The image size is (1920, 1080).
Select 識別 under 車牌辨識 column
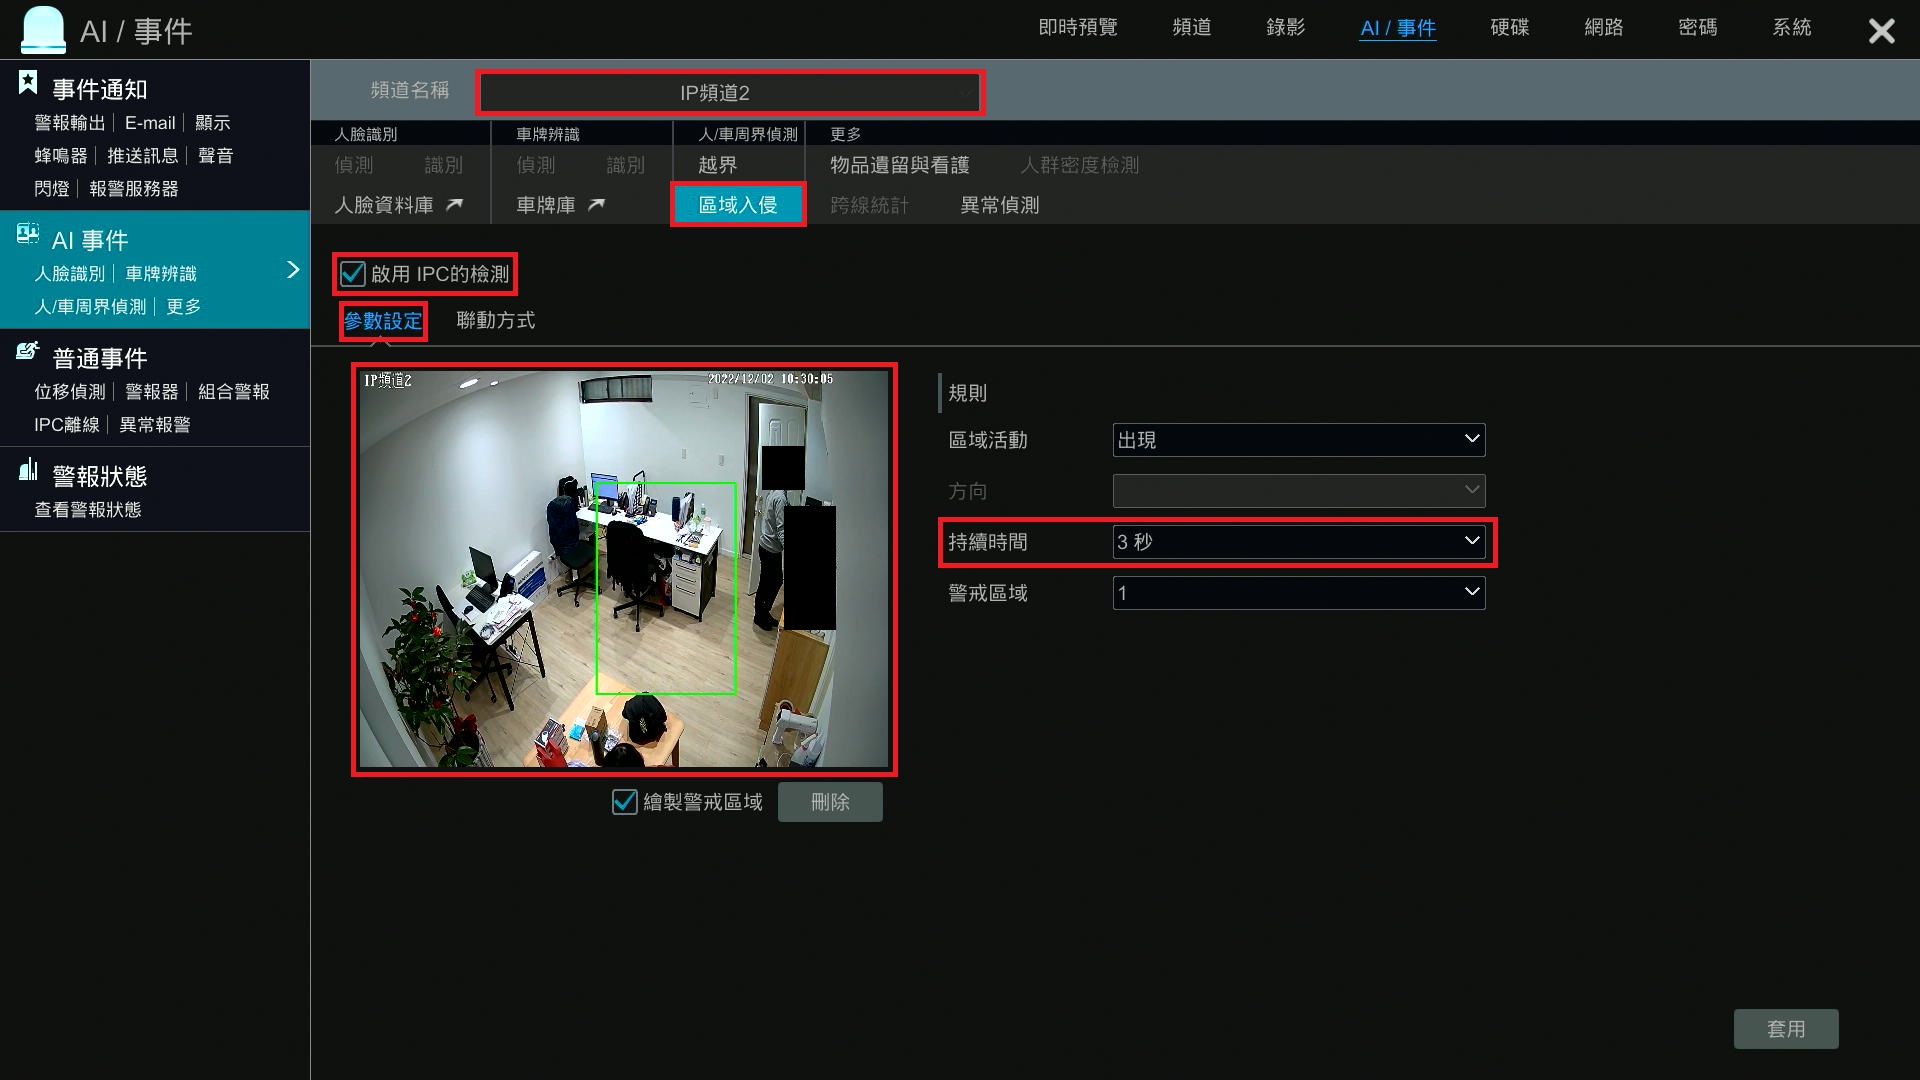coord(626,165)
